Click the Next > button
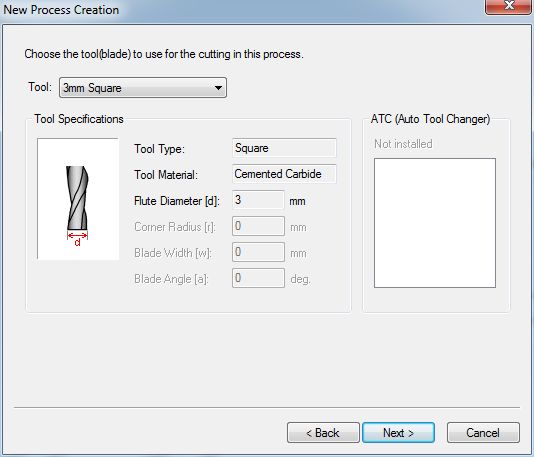The image size is (534, 457). pos(398,433)
